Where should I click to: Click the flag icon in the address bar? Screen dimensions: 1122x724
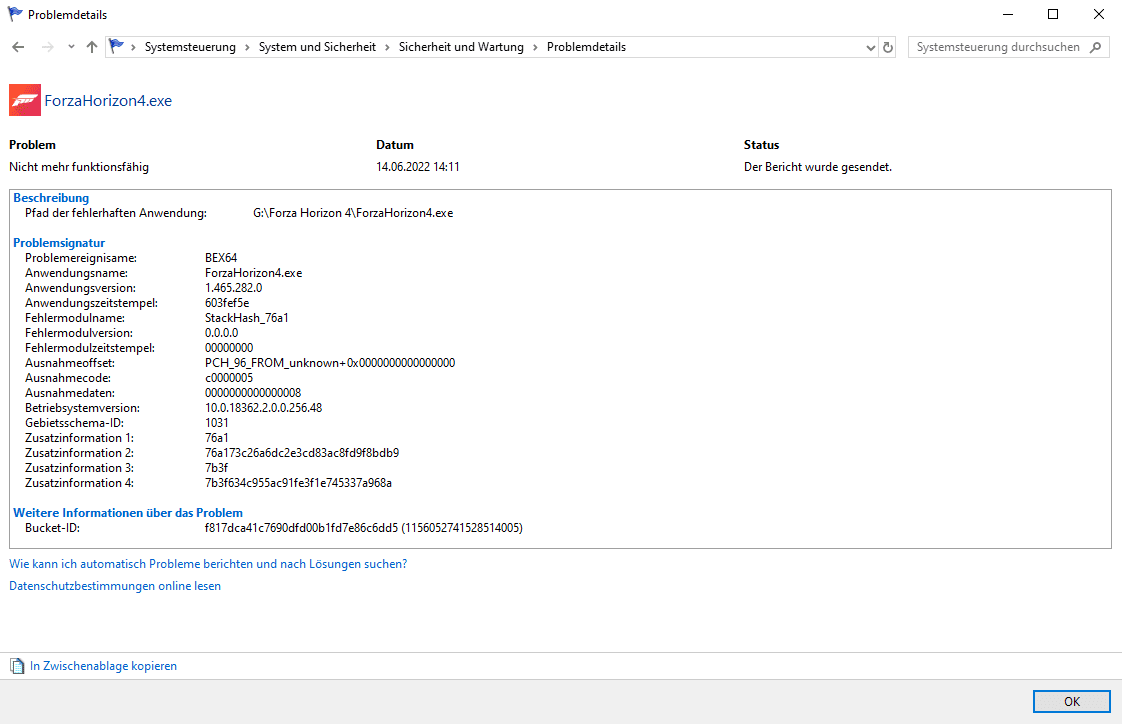tap(116, 47)
